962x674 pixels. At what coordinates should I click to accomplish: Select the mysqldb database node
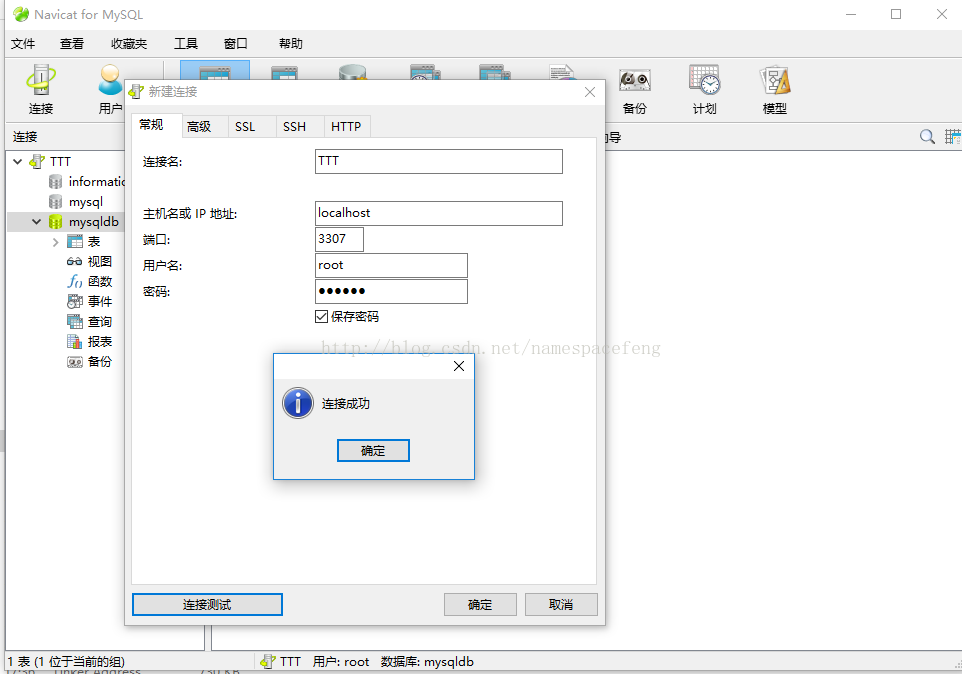coord(93,221)
